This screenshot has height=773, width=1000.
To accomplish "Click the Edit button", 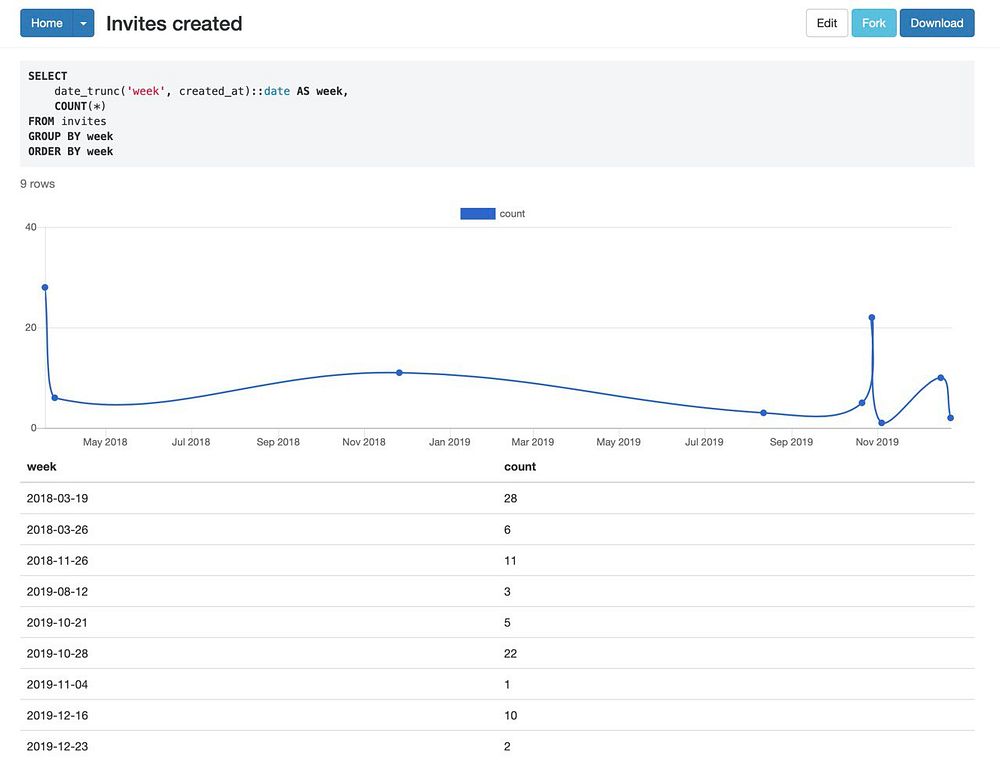I will click(x=827, y=23).
